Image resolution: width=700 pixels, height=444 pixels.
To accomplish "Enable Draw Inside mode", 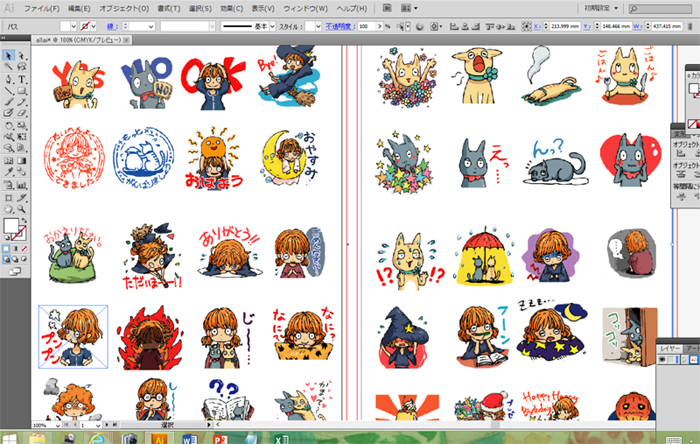I will coord(24,259).
